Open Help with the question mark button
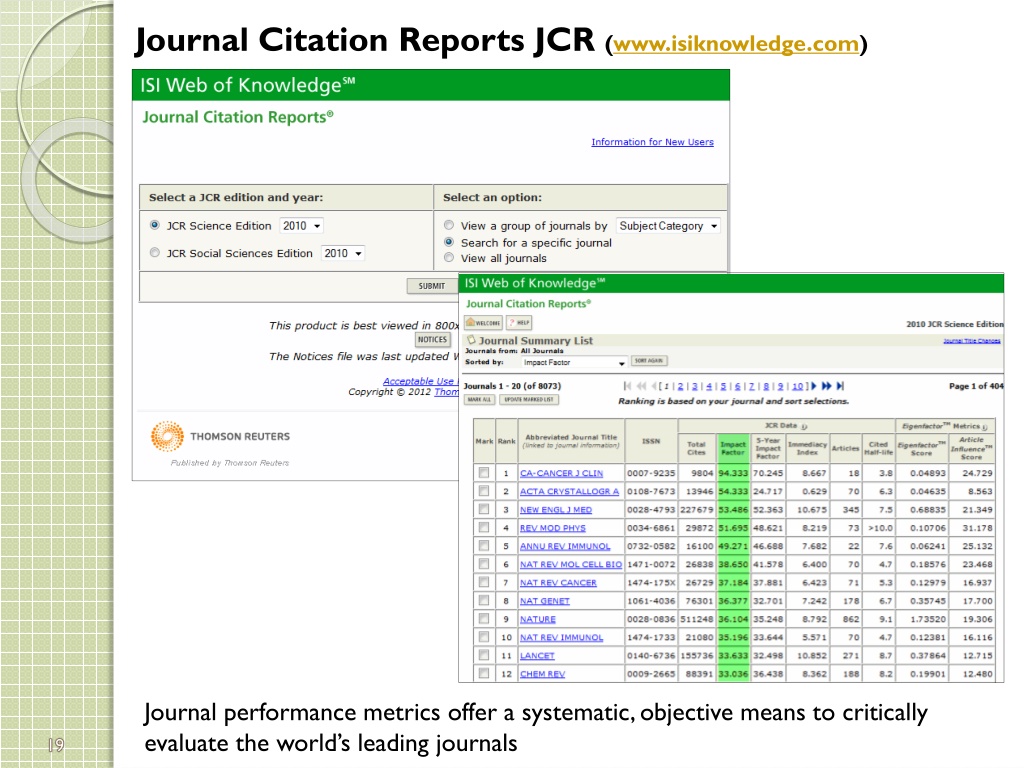Image resolution: width=1024 pixels, height=768 pixels. pyautogui.click(x=519, y=323)
